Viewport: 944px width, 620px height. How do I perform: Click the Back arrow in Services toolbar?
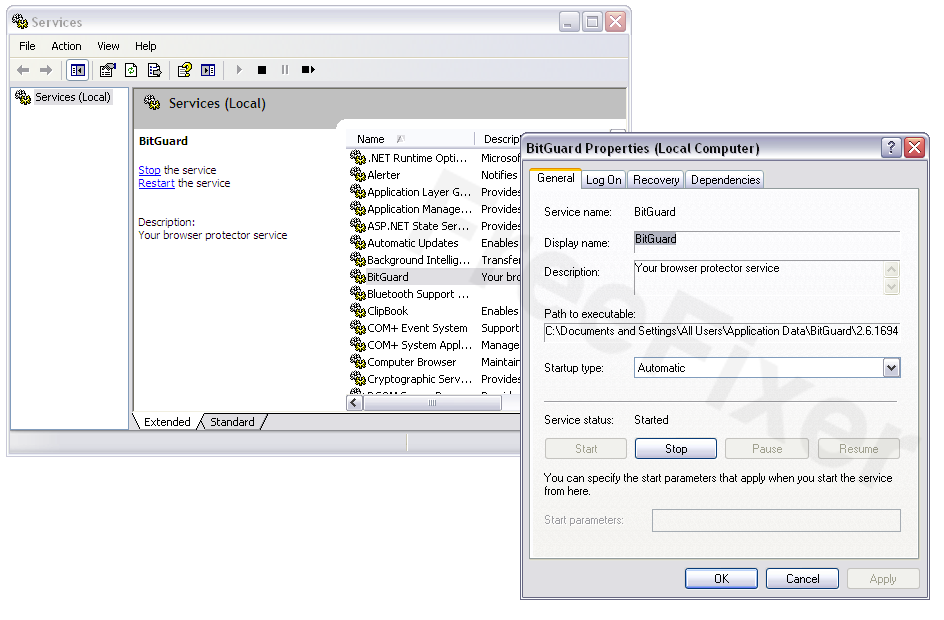coord(23,70)
